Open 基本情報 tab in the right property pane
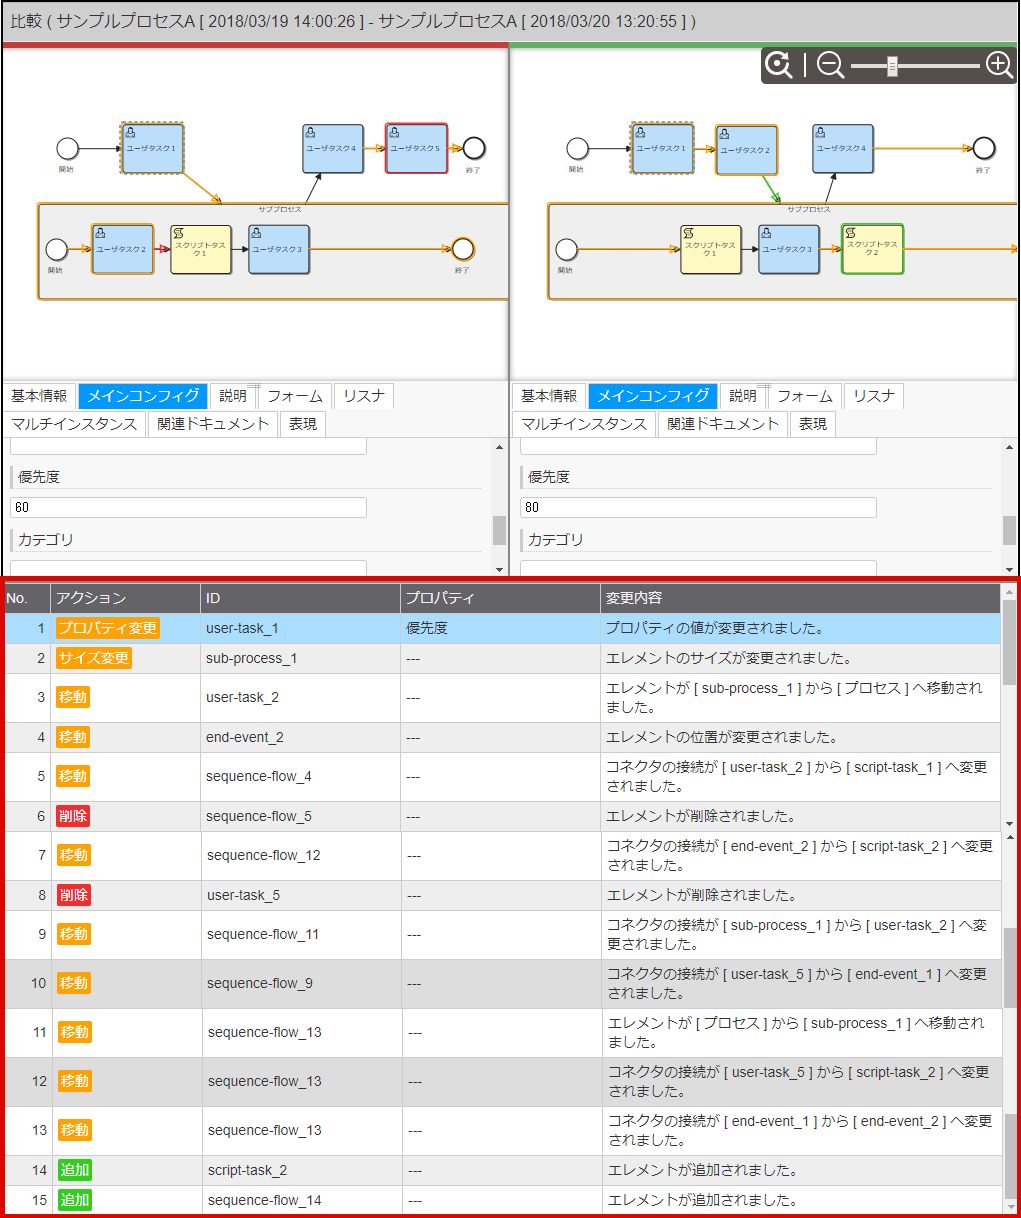 point(549,396)
